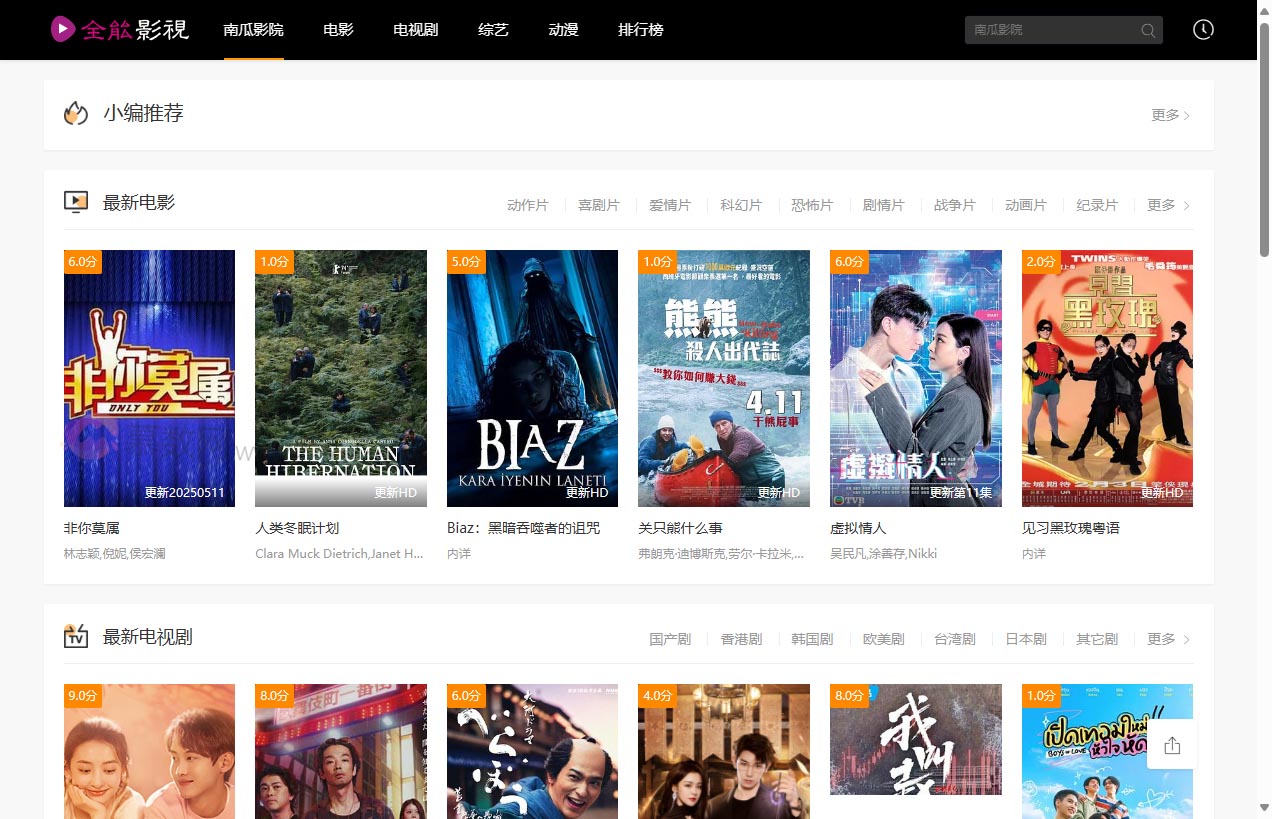Screen dimensions: 1272x819
Task: Open the 虚拟情人 poster thumbnail
Action: (x=915, y=378)
